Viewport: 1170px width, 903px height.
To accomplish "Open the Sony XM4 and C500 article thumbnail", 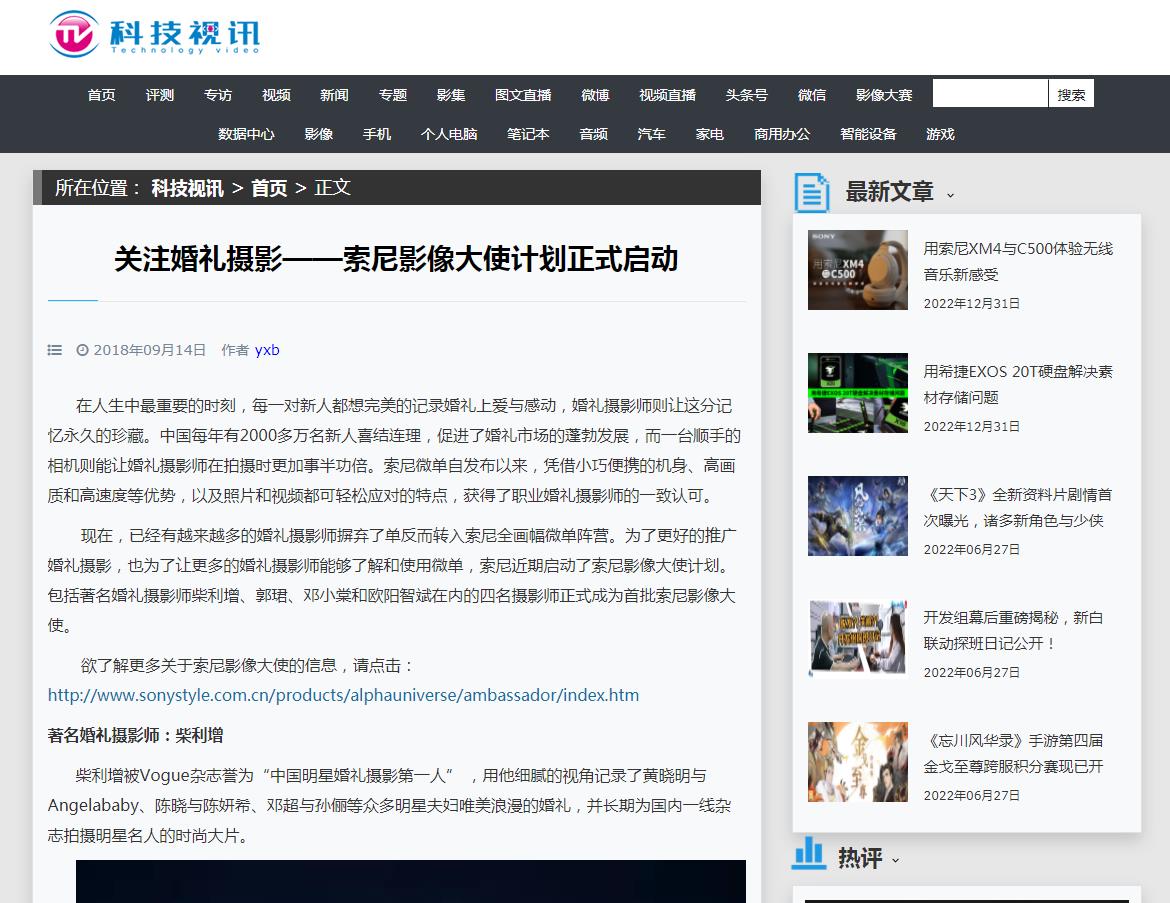I will (x=858, y=270).
